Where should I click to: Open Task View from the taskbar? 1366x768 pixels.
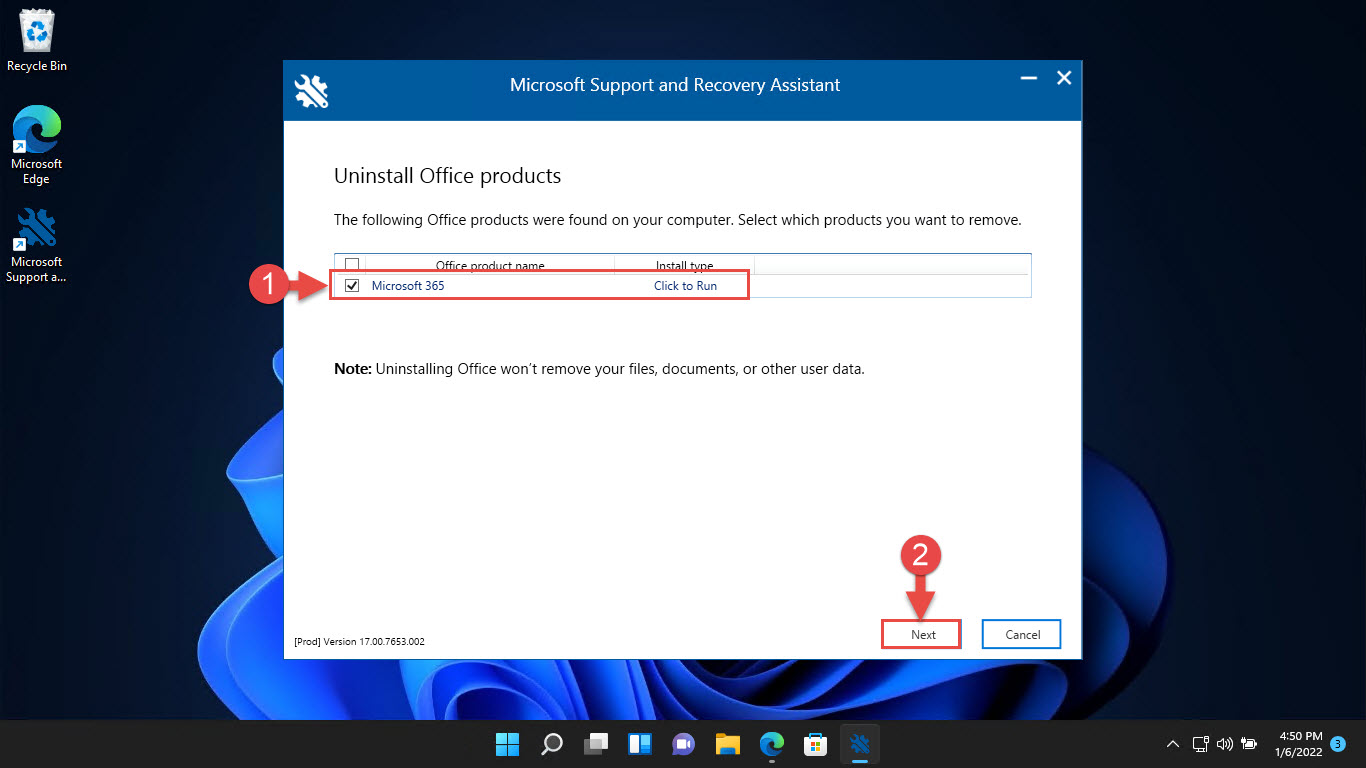[x=596, y=744]
